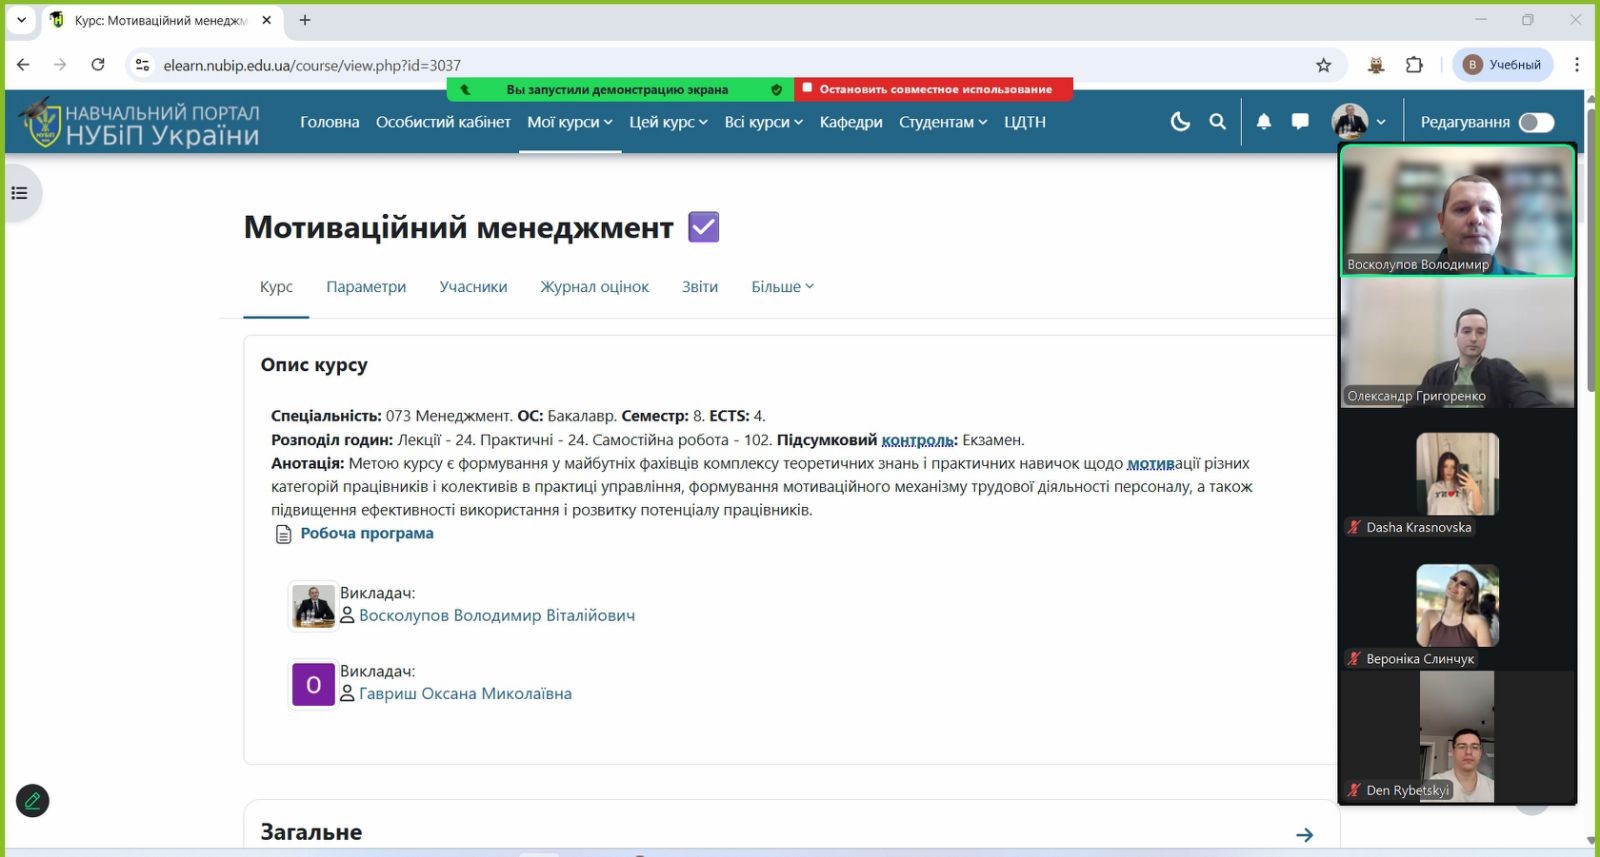Select Восколупов Володимир video tile

coord(1457,210)
